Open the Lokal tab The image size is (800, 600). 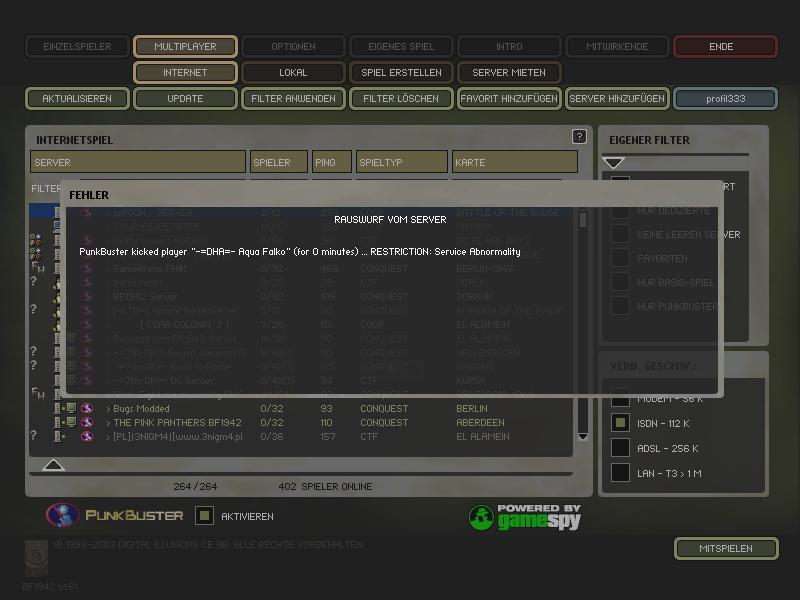[x=293, y=73]
